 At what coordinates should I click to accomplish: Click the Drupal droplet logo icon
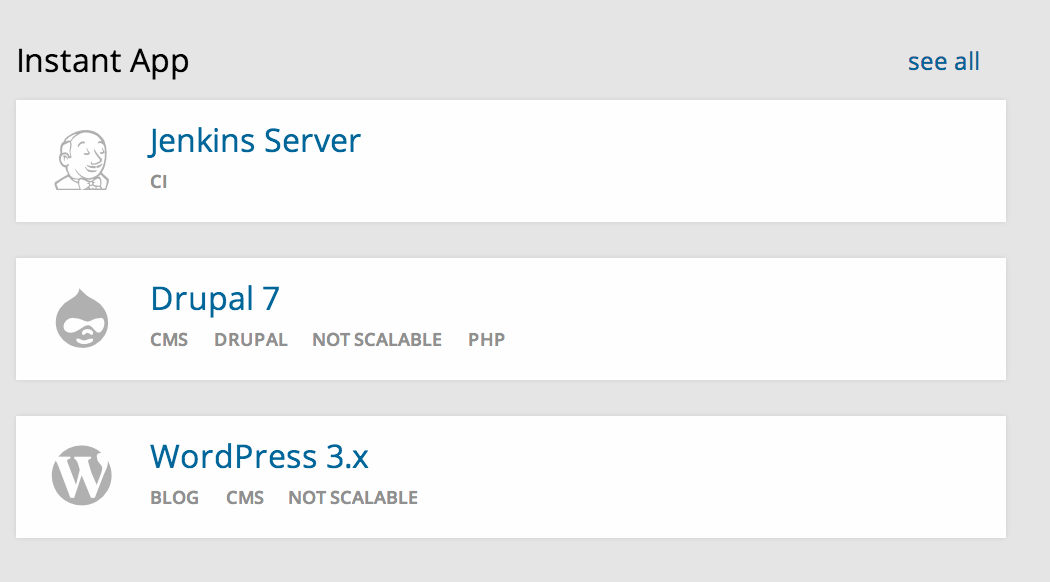tap(81, 319)
